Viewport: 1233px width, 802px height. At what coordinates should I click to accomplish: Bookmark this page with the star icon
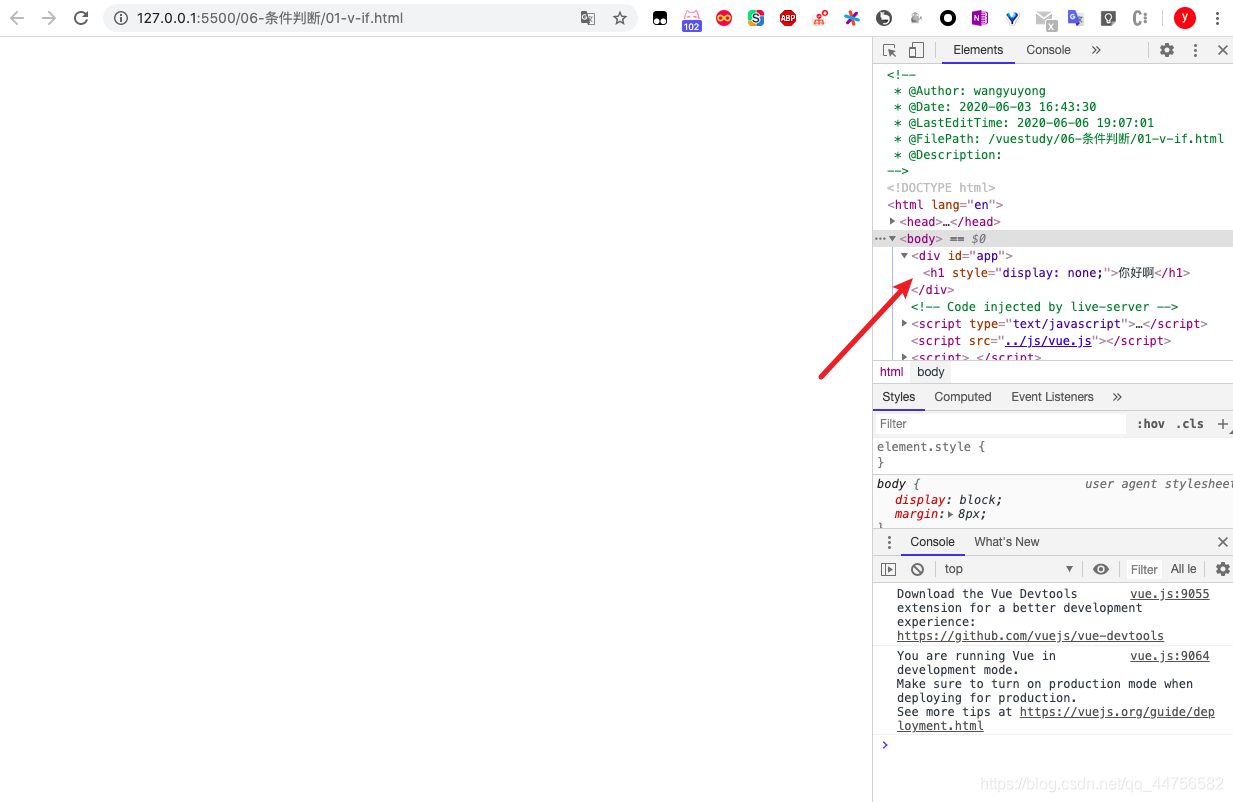[620, 18]
